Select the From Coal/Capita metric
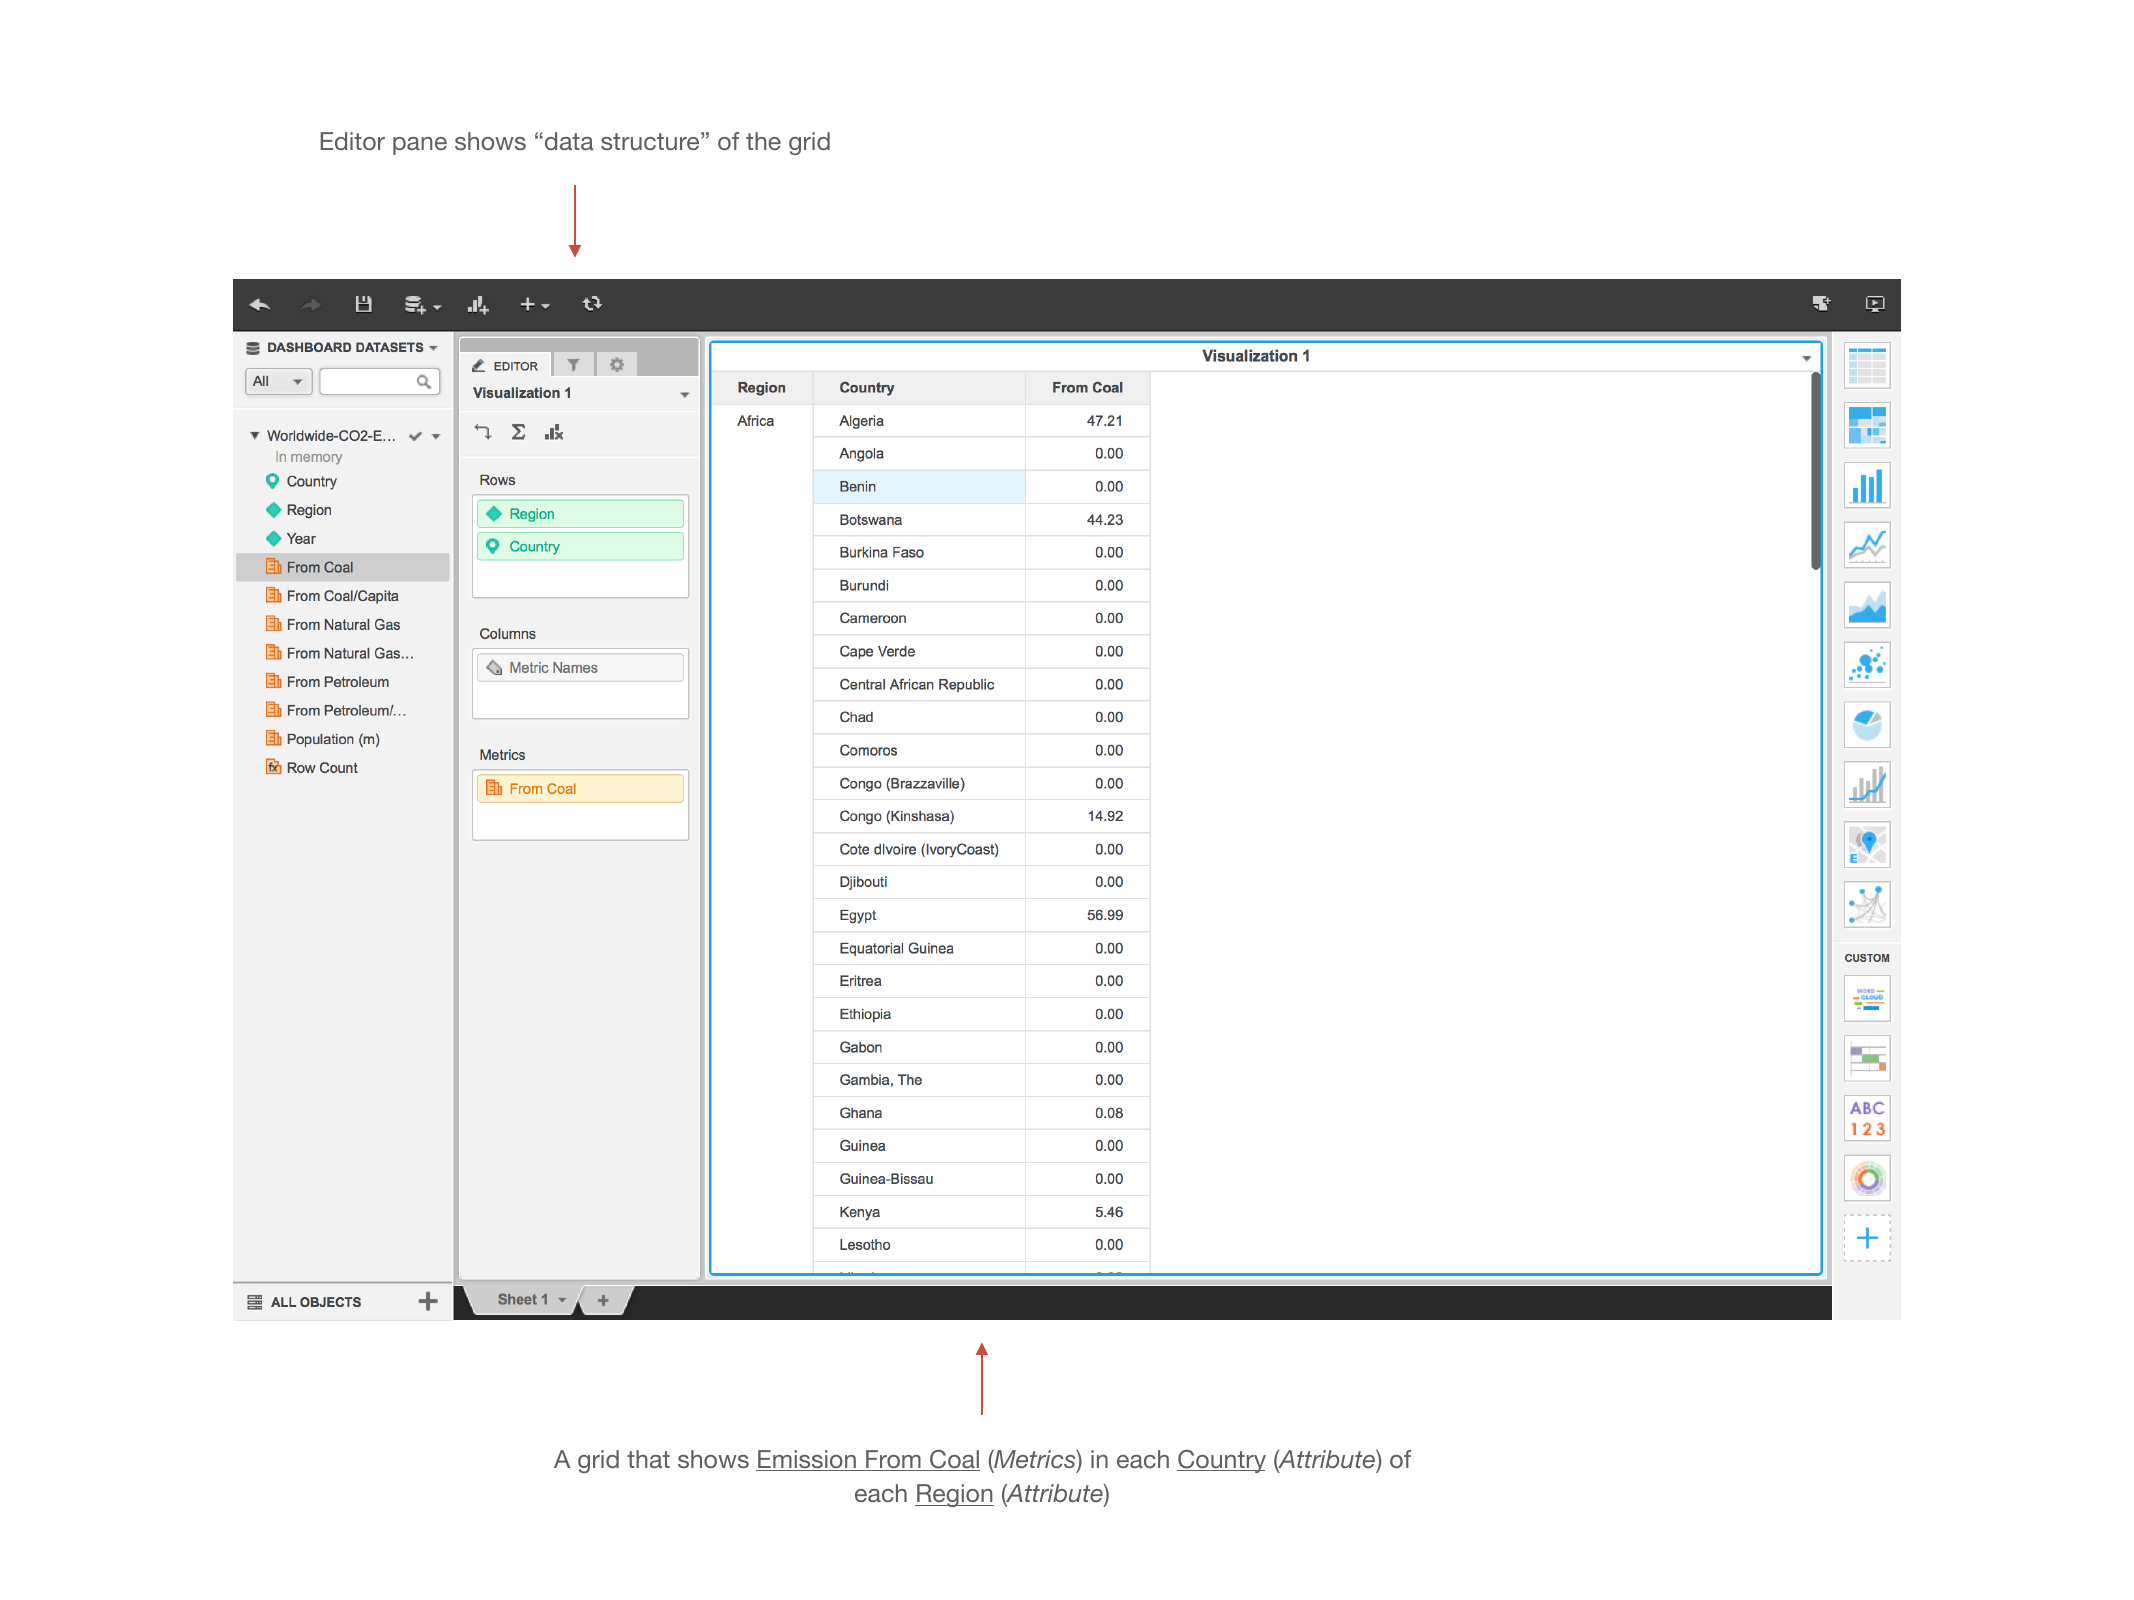This screenshot has width=2134, height=1600. [342, 596]
